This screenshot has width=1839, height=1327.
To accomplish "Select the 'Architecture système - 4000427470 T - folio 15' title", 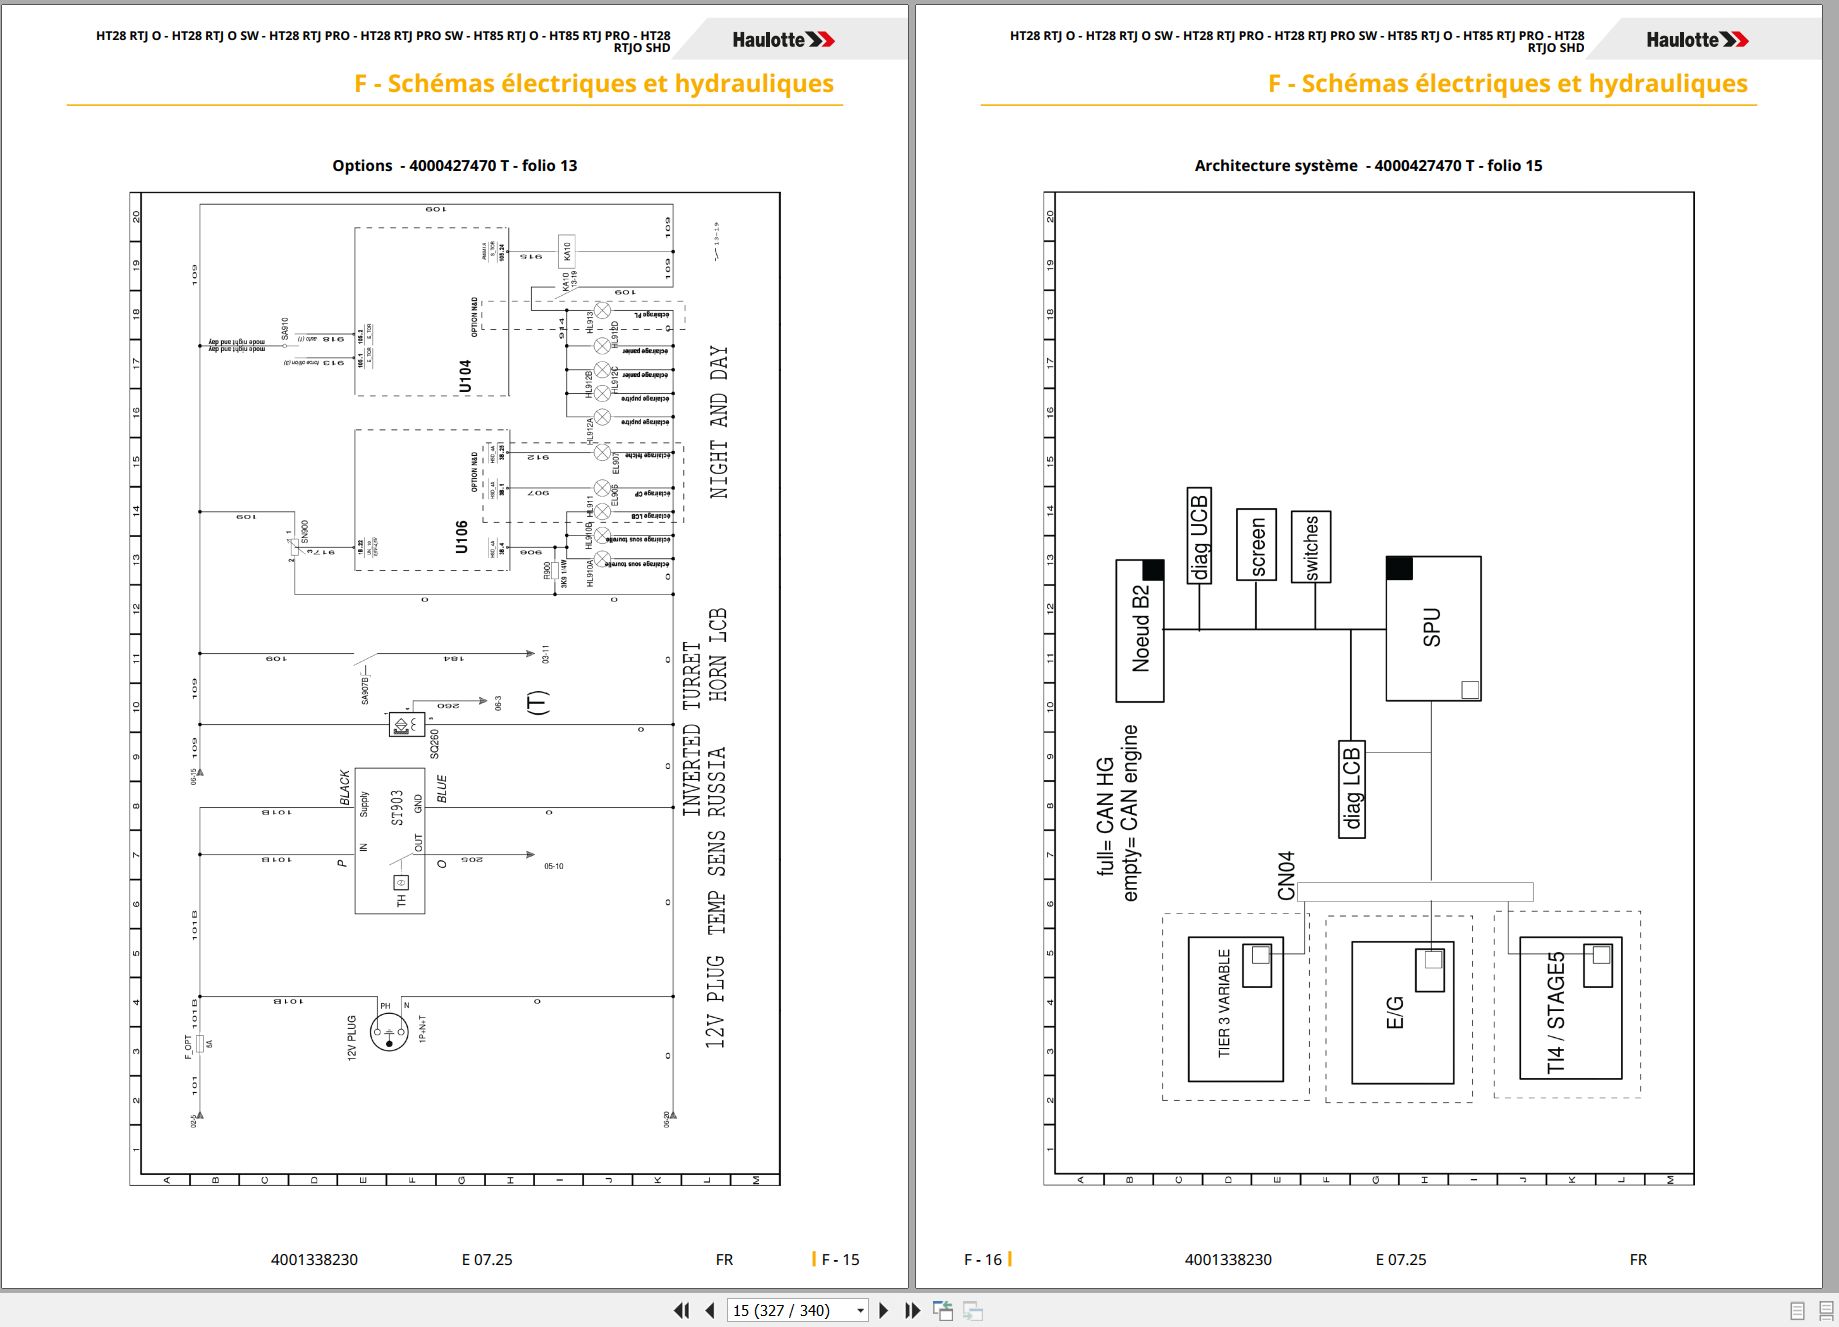I will (1368, 166).
